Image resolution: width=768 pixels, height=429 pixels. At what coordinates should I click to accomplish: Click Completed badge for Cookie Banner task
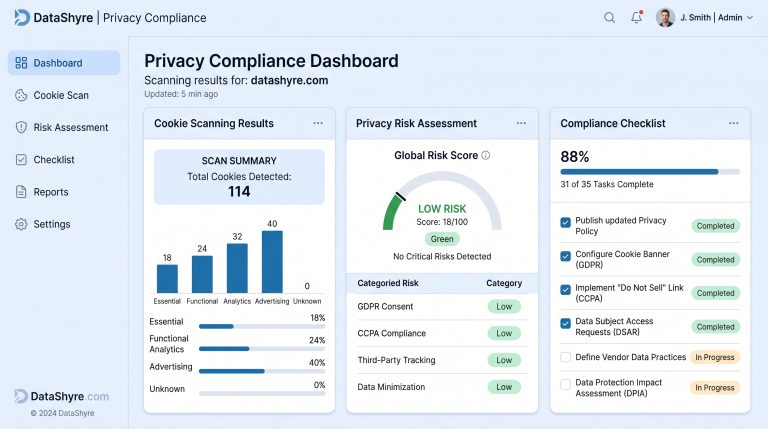pos(716,260)
